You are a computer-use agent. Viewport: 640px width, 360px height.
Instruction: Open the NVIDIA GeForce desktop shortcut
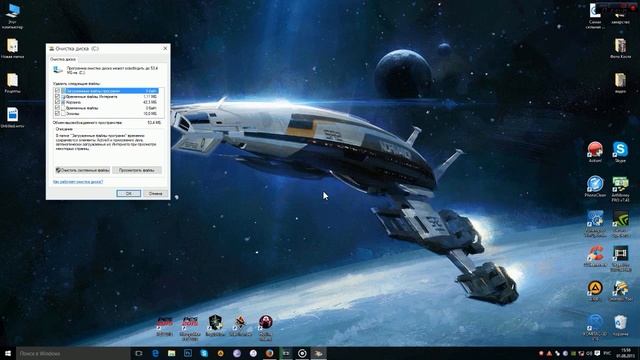coord(620,224)
